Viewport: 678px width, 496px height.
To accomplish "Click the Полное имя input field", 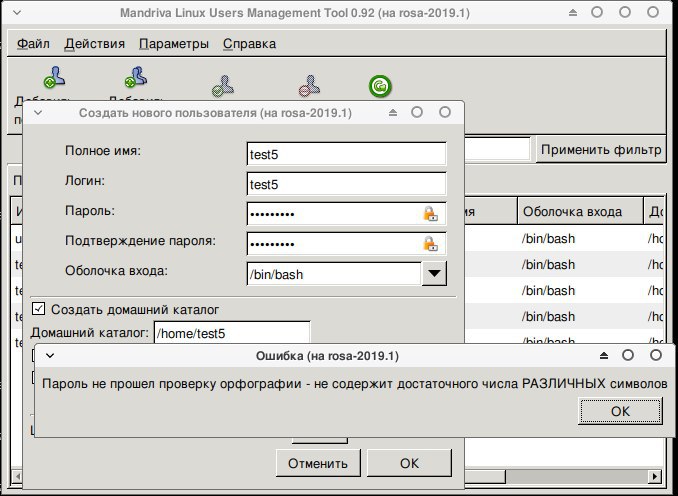I will (346, 154).
